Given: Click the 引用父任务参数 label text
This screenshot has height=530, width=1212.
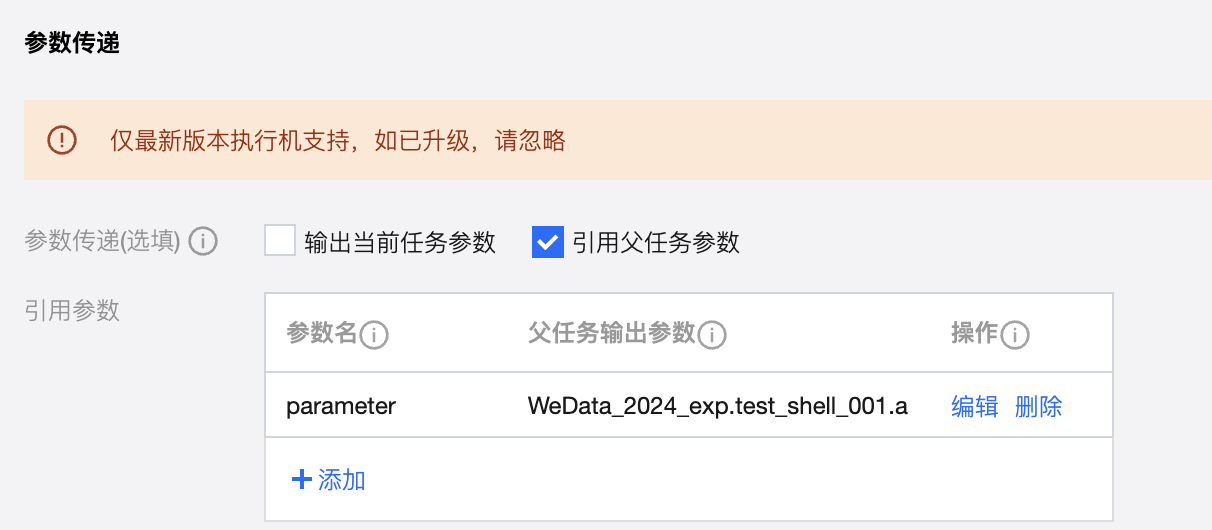Looking at the screenshot, I should click(656, 242).
